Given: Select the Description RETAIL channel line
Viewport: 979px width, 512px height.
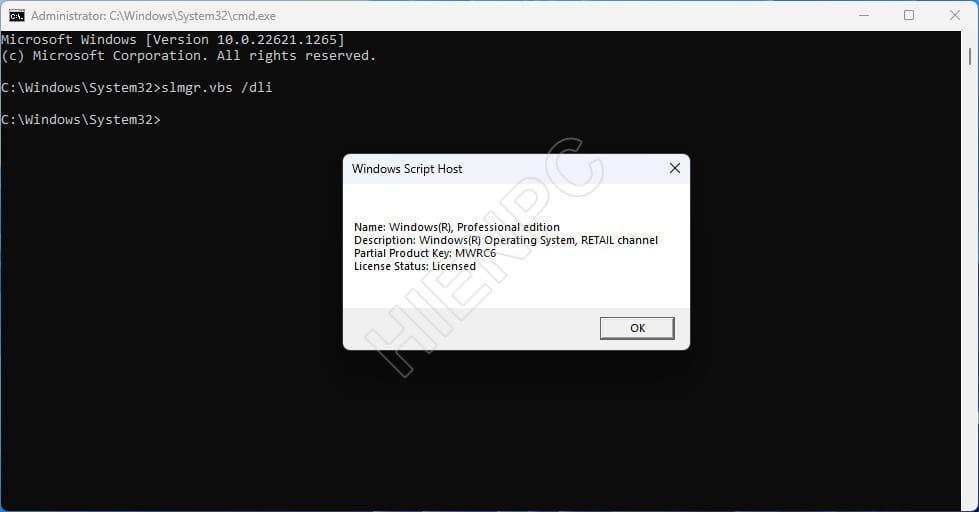Looking at the screenshot, I should point(506,240).
